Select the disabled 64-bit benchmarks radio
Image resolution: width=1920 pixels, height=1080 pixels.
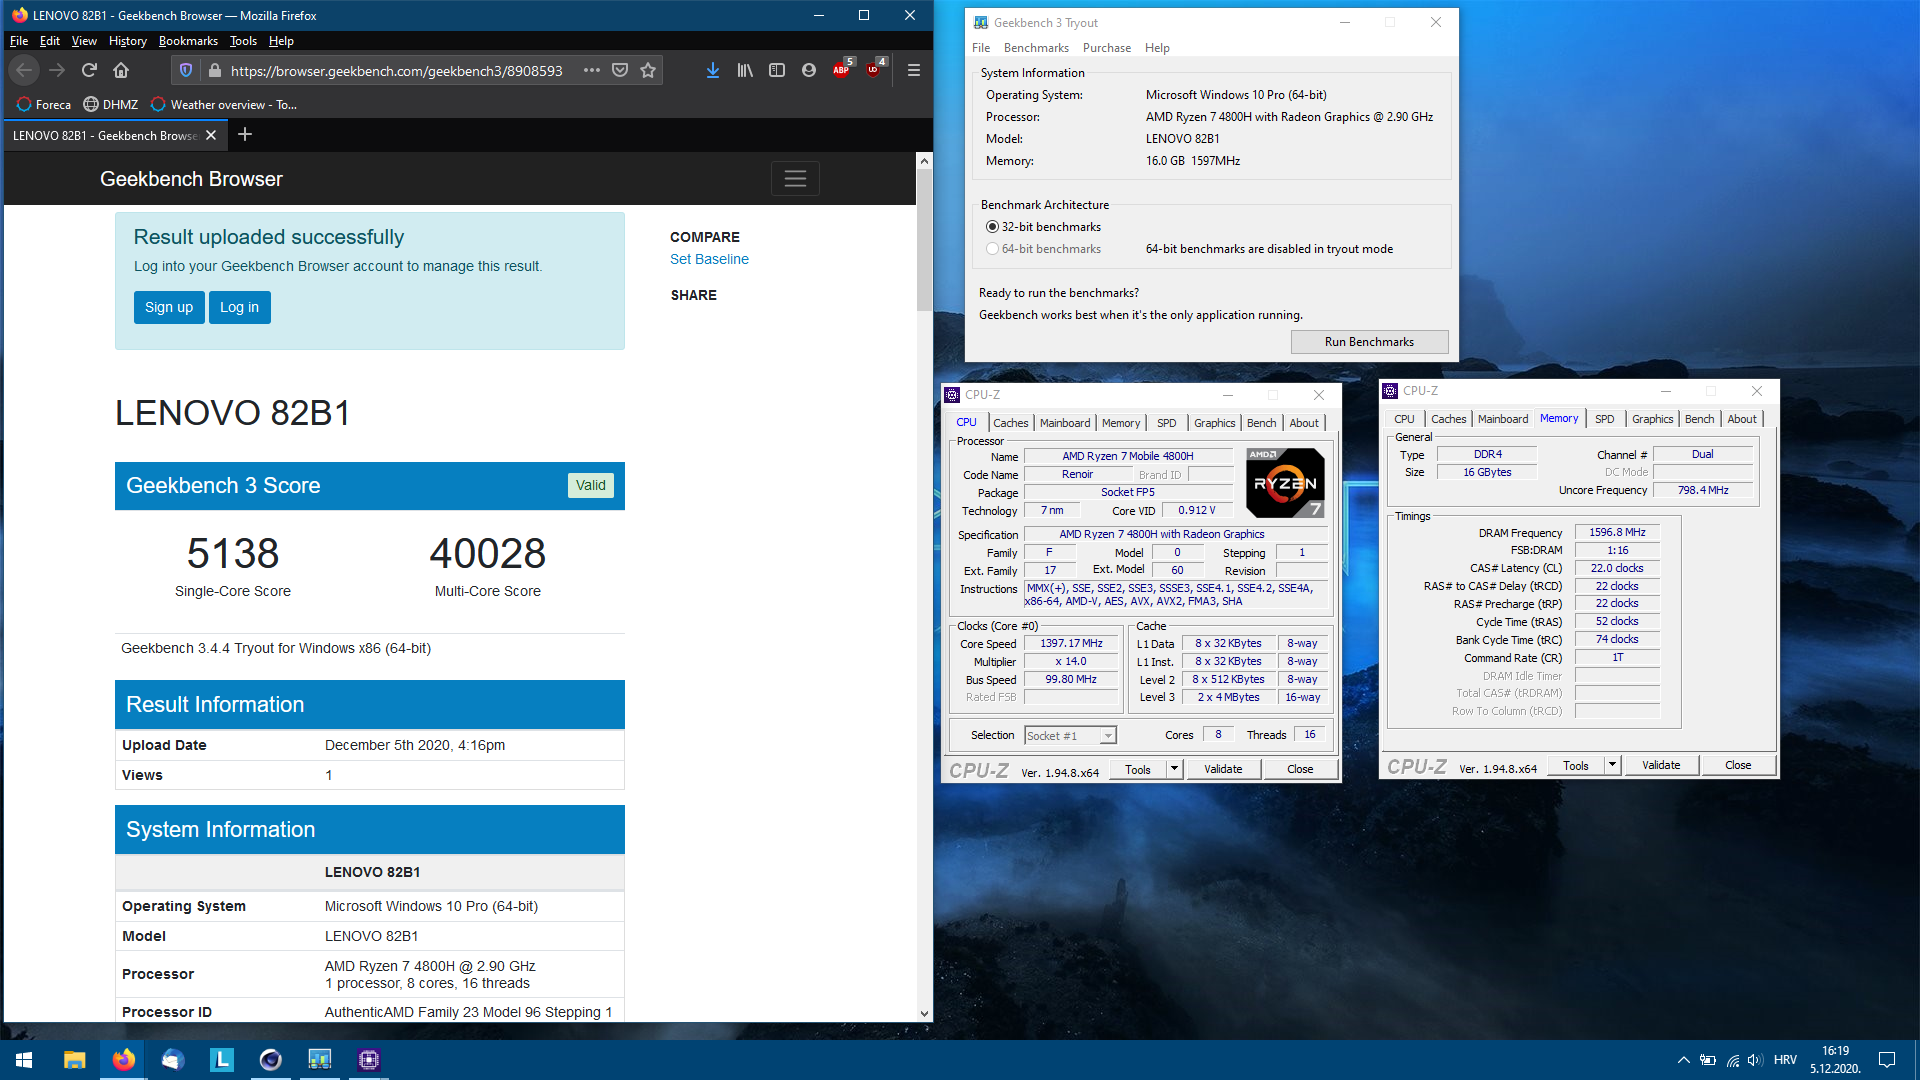[992, 249]
